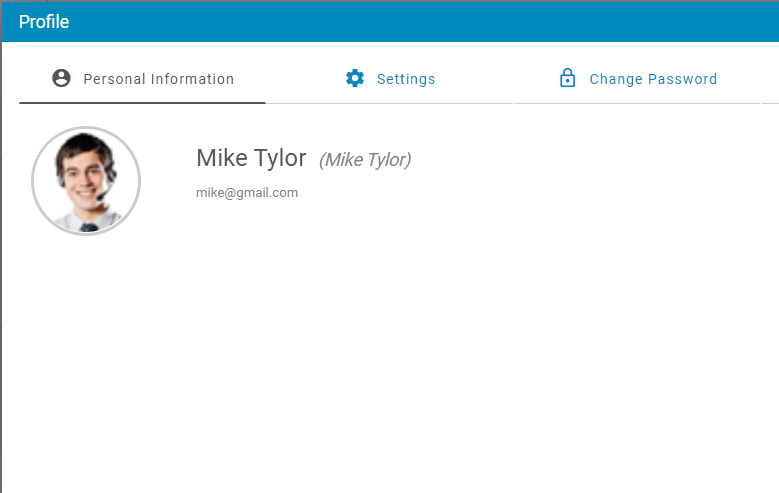Click the Profile title in header

coord(44,21)
